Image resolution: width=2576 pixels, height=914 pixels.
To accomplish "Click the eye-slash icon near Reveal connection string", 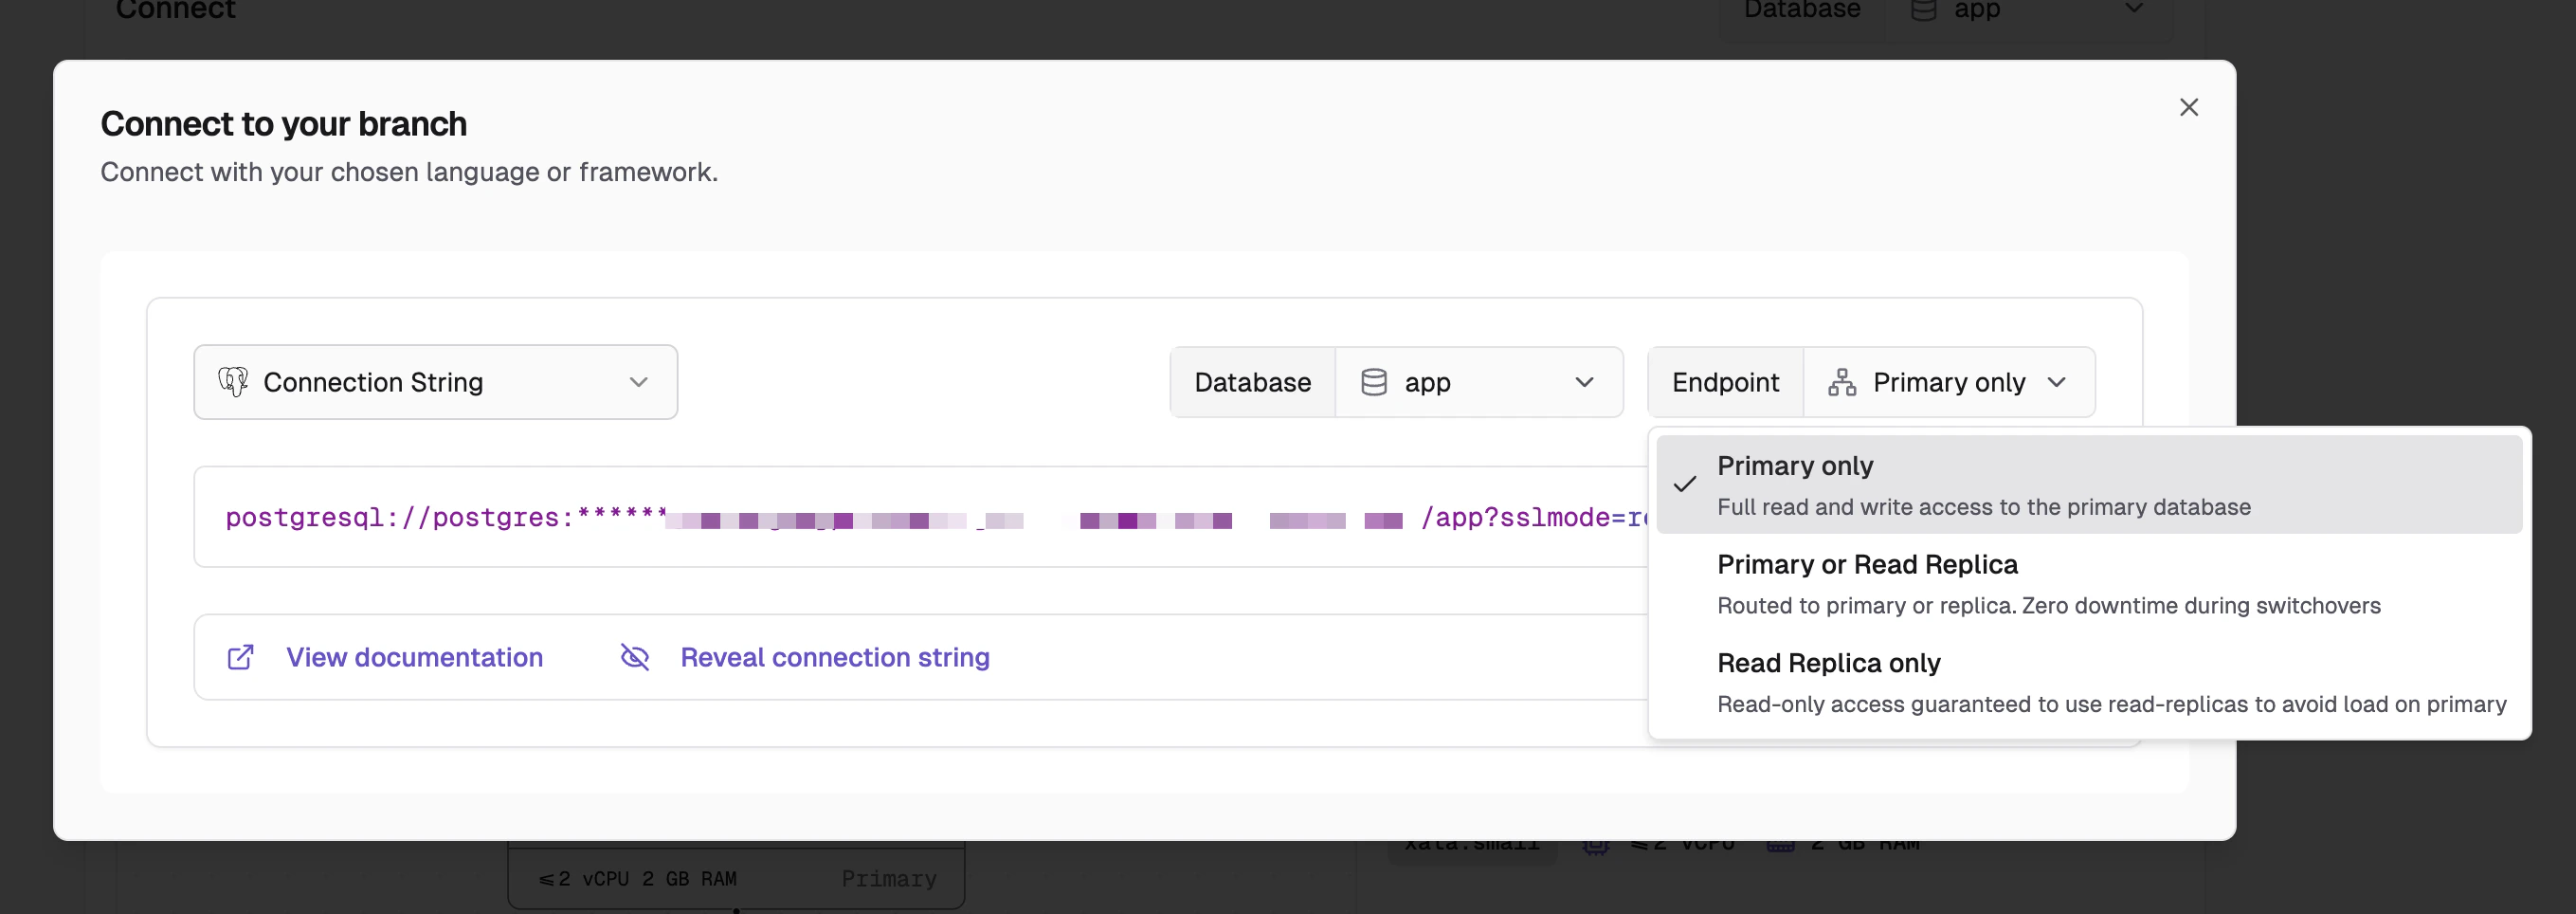I will pos(635,657).
